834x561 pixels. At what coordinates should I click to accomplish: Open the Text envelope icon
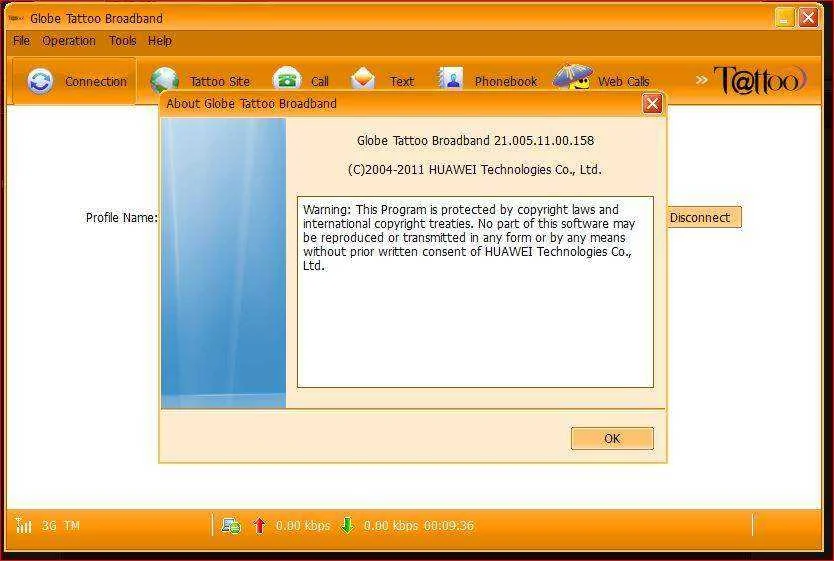363,80
